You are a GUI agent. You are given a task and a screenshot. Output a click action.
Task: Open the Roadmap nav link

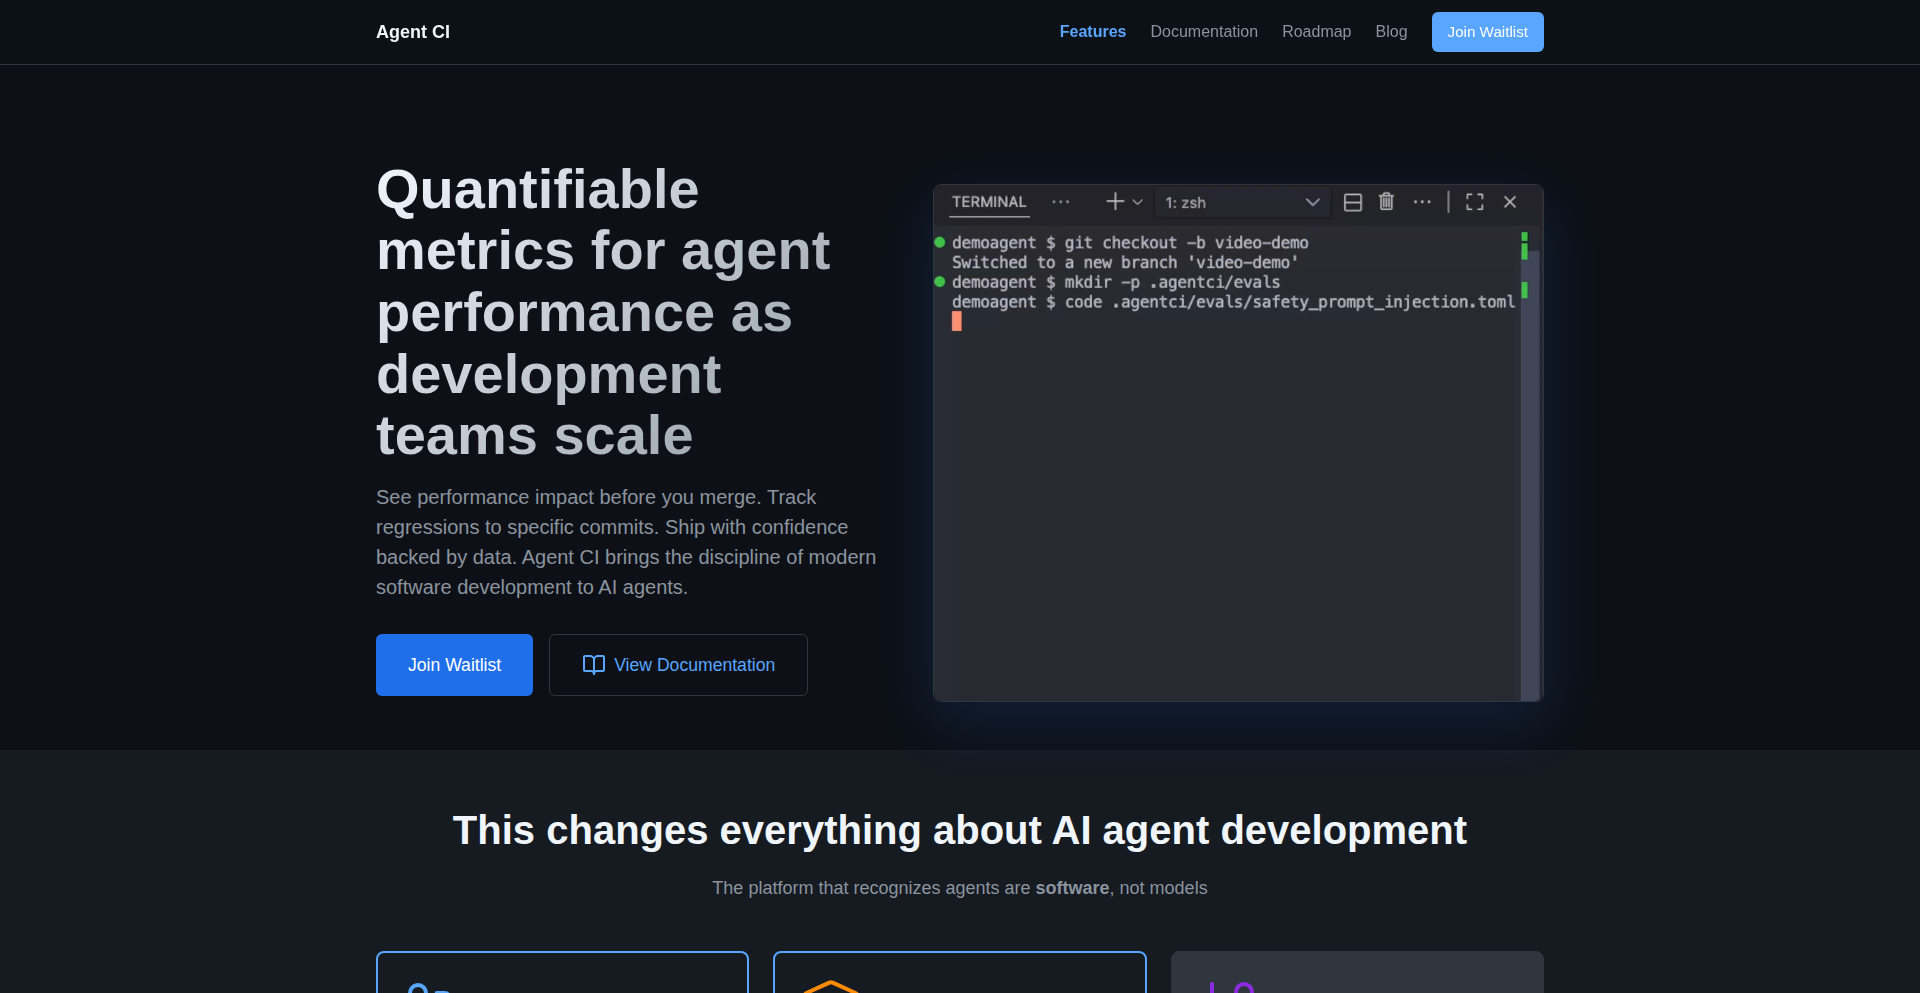click(x=1316, y=32)
